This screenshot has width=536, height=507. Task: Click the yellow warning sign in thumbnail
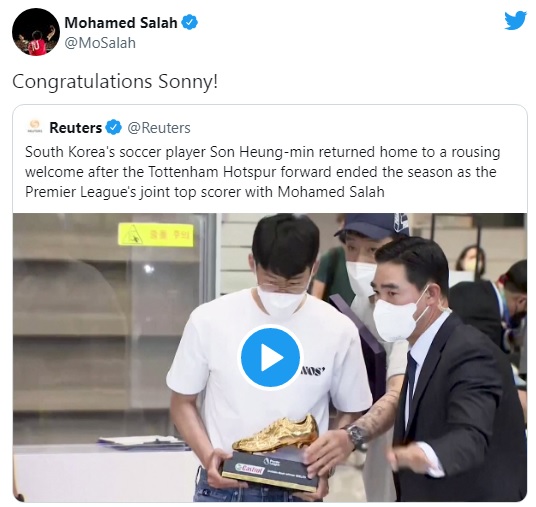[156, 235]
